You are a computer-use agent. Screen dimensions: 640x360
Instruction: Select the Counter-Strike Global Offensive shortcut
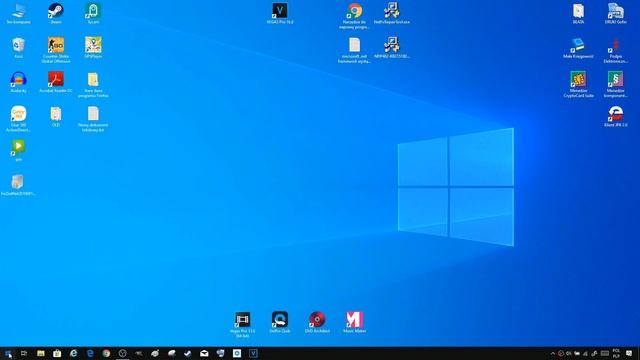(56, 49)
